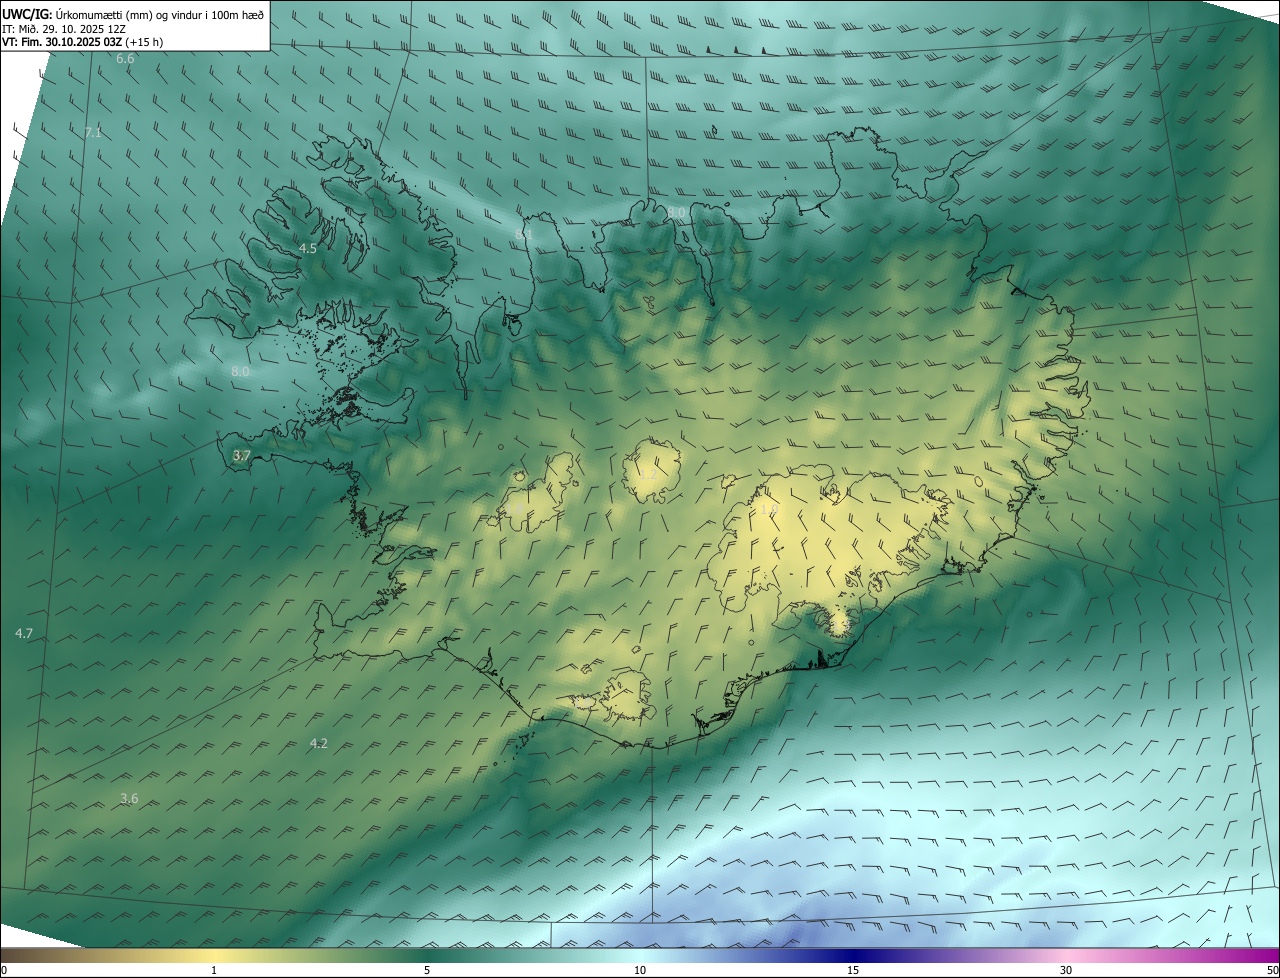Select the 'IT: Mið. 29. 10. 2025 12Z' line
This screenshot has height=978, width=1280.
click(x=64, y=28)
